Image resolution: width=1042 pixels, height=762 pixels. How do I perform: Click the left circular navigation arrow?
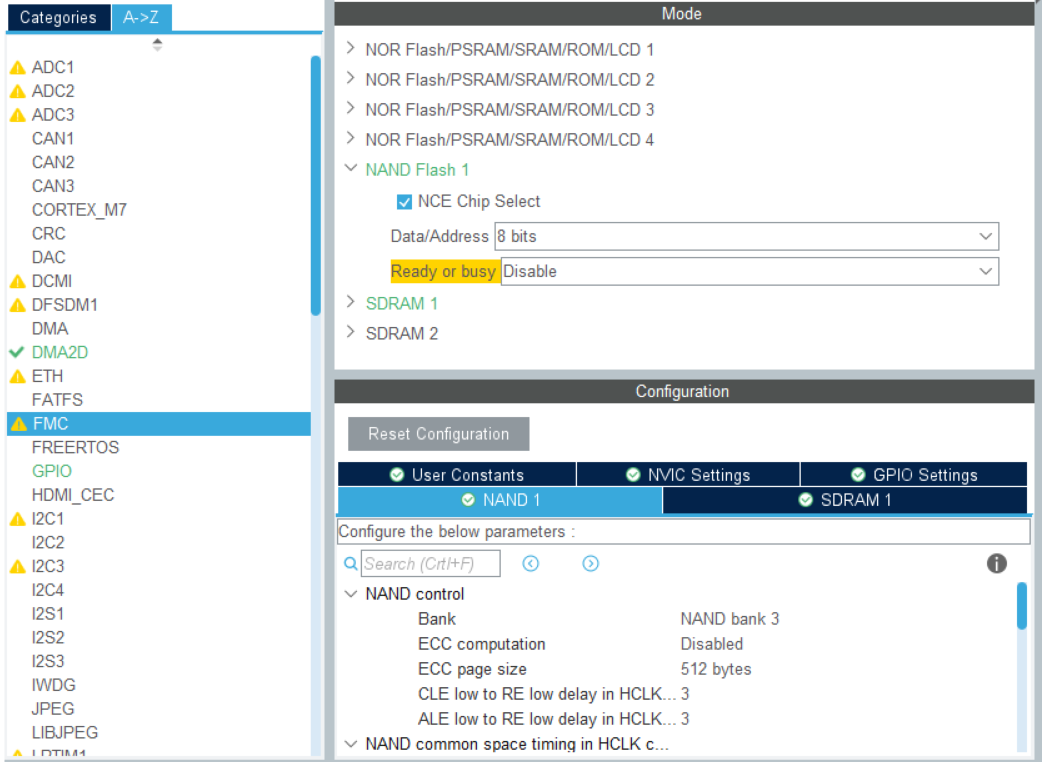coord(530,563)
